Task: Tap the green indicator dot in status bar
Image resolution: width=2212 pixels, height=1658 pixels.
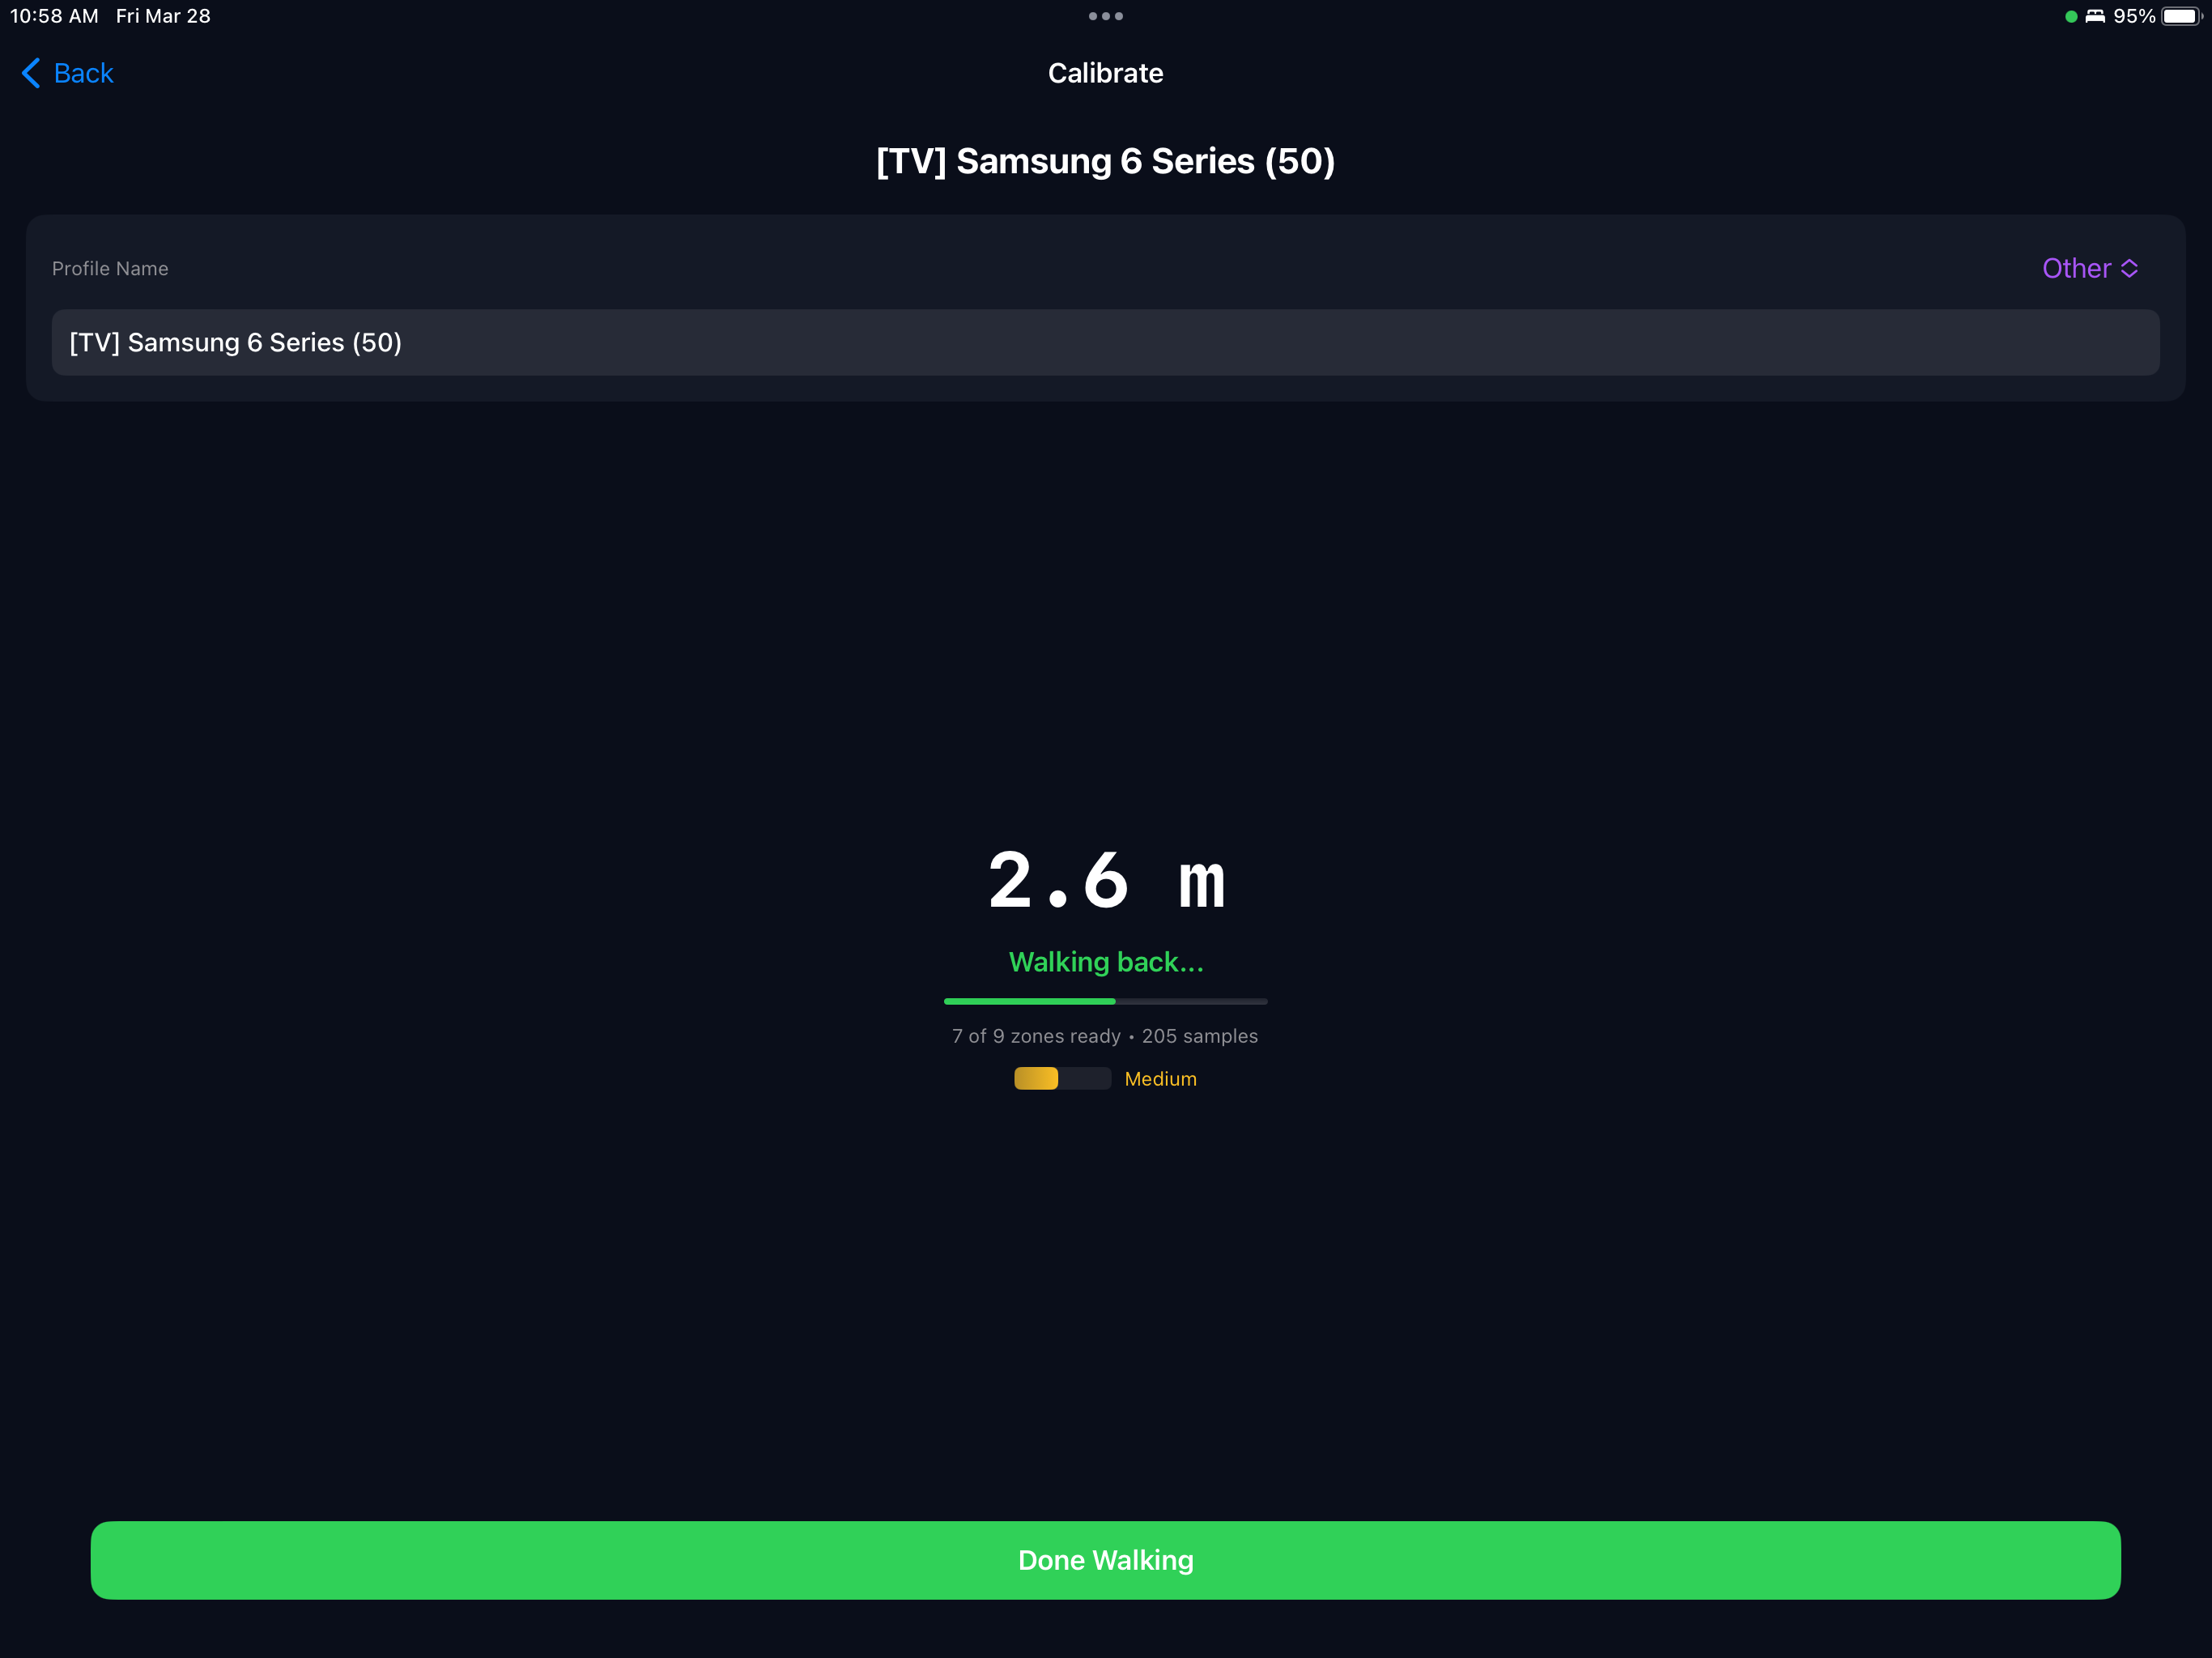Action: pyautogui.click(x=2071, y=16)
